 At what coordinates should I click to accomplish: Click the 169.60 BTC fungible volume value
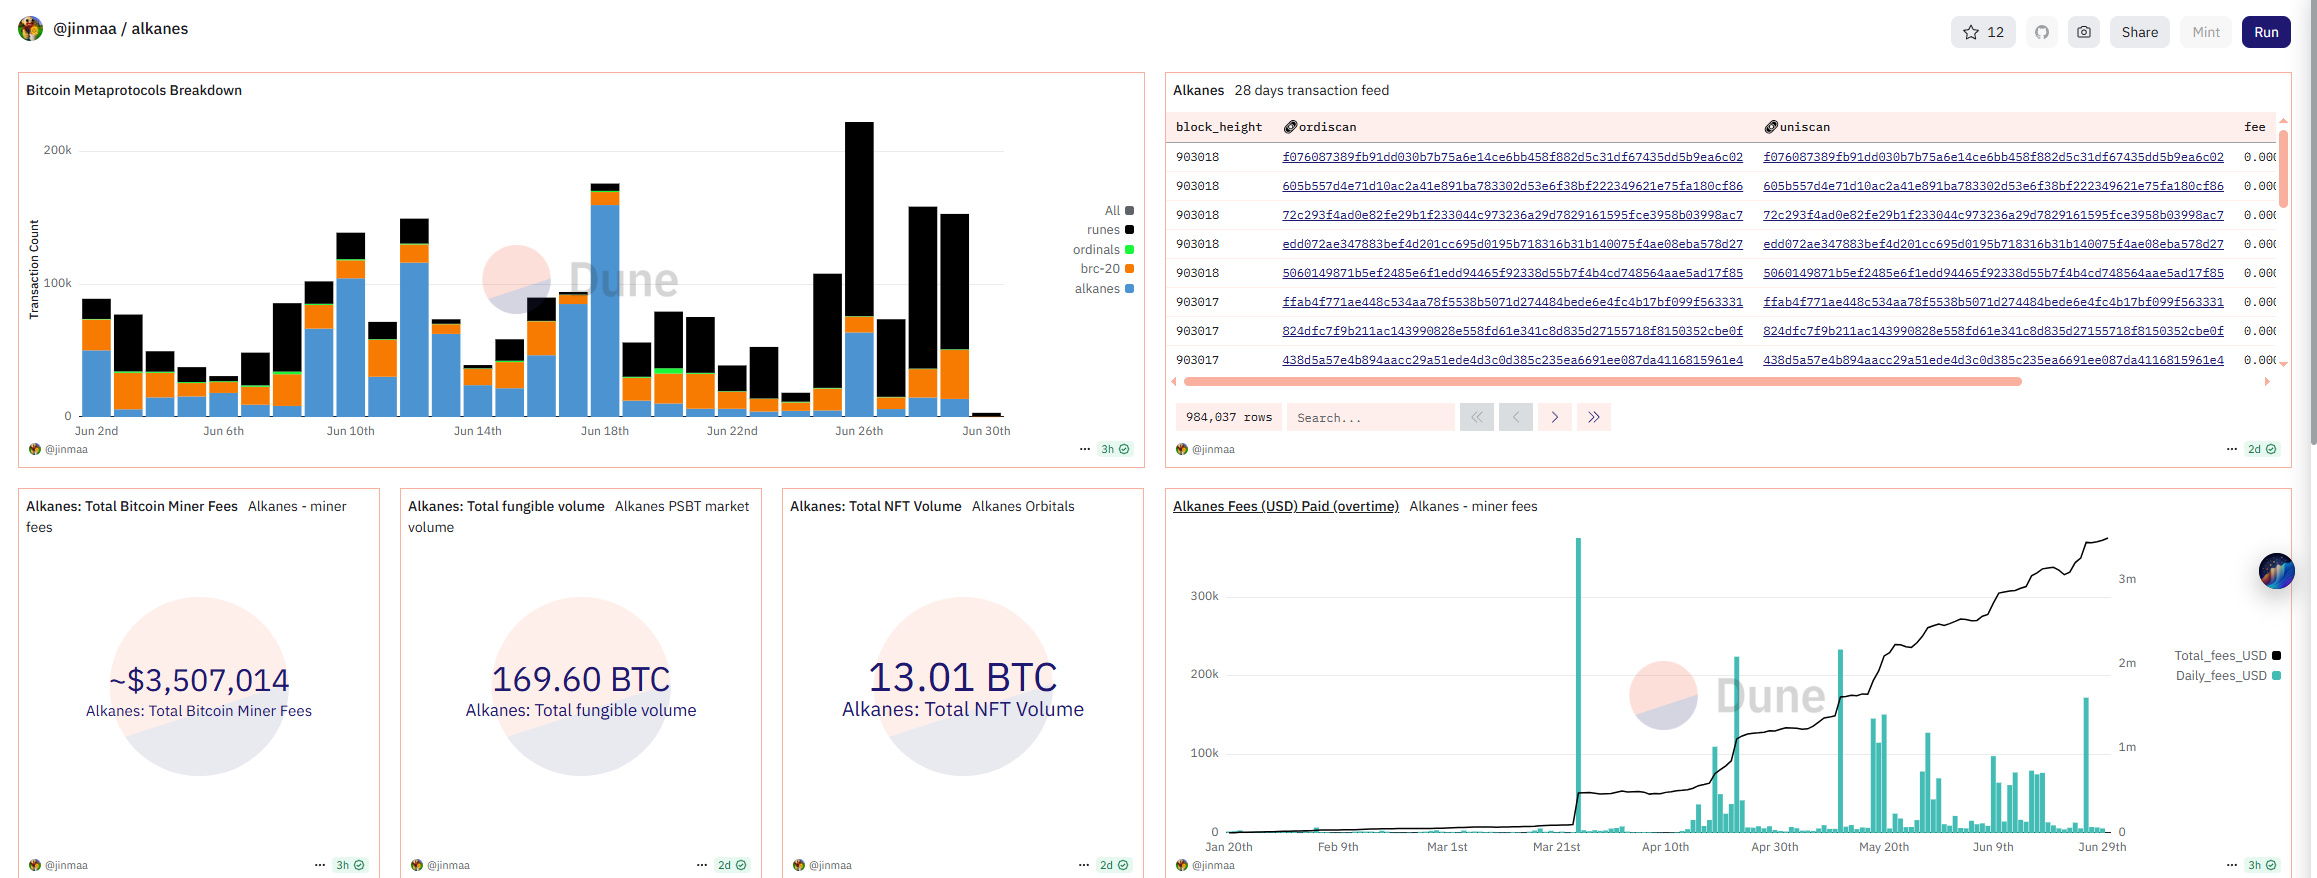click(x=581, y=679)
